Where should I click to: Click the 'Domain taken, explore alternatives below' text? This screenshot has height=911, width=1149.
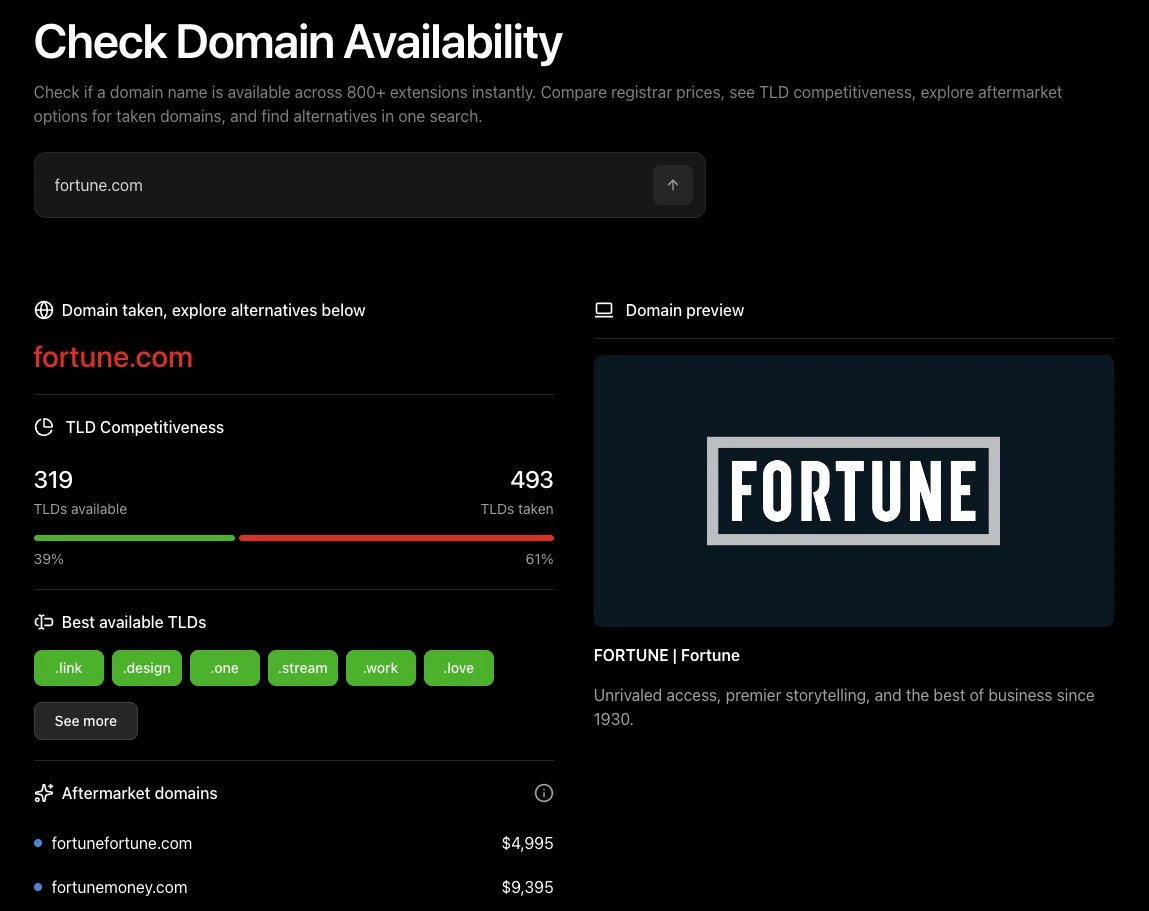[213, 310]
